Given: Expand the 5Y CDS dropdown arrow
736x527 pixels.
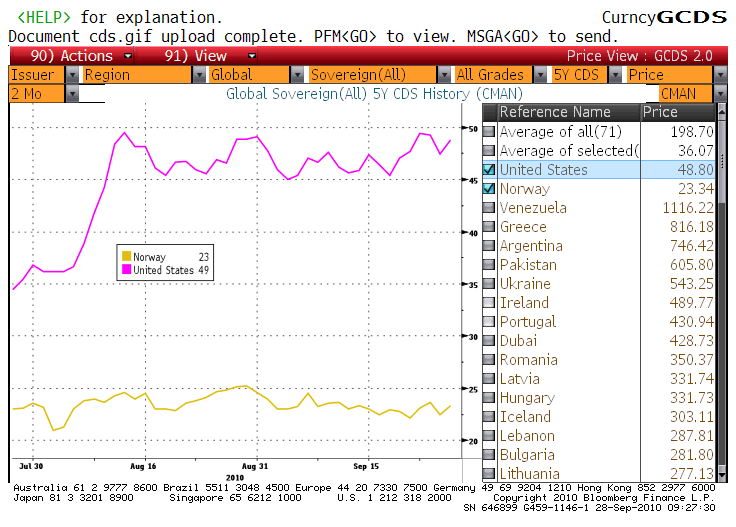Looking at the screenshot, I should coord(615,75).
